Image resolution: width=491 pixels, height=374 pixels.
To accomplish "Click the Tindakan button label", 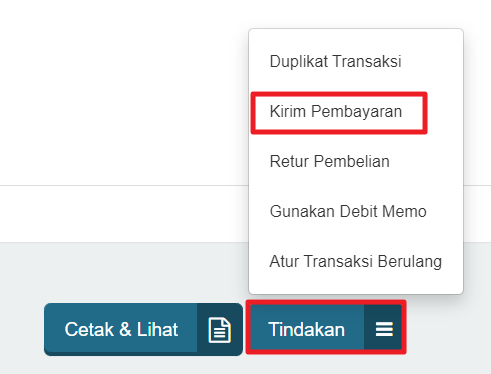I will pyautogui.click(x=306, y=329).
